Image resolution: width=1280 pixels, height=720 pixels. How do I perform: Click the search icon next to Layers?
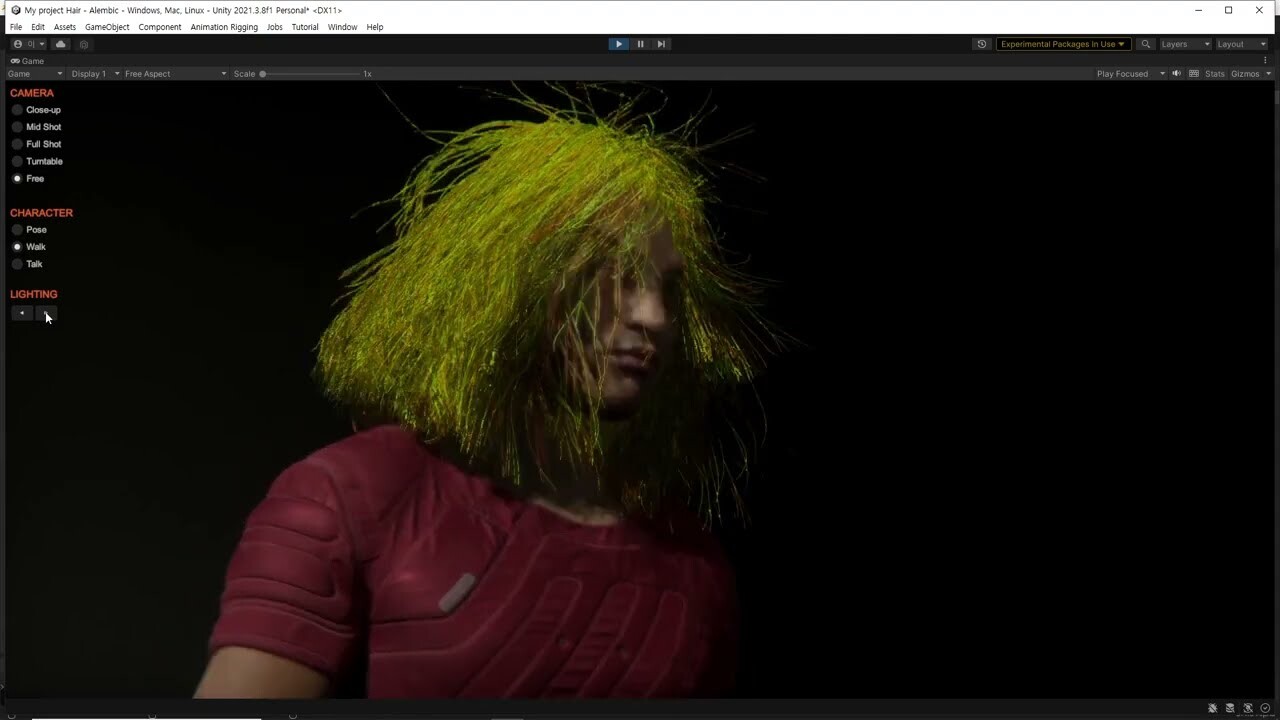click(x=1146, y=44)
